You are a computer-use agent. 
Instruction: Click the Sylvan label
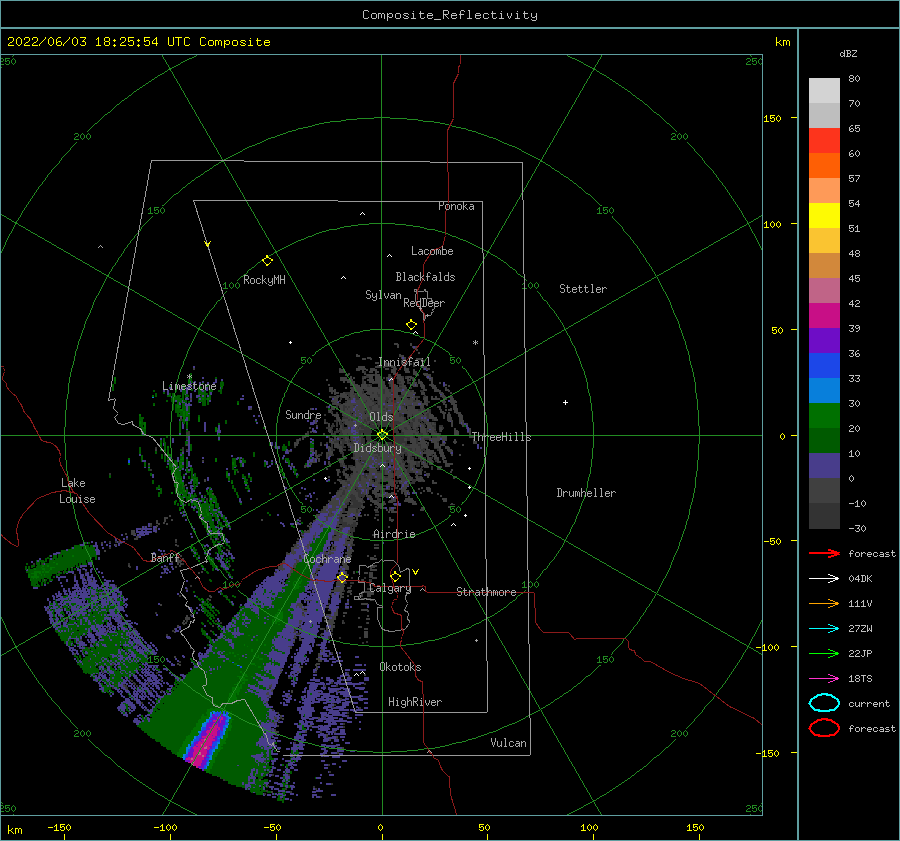[383, 295]
